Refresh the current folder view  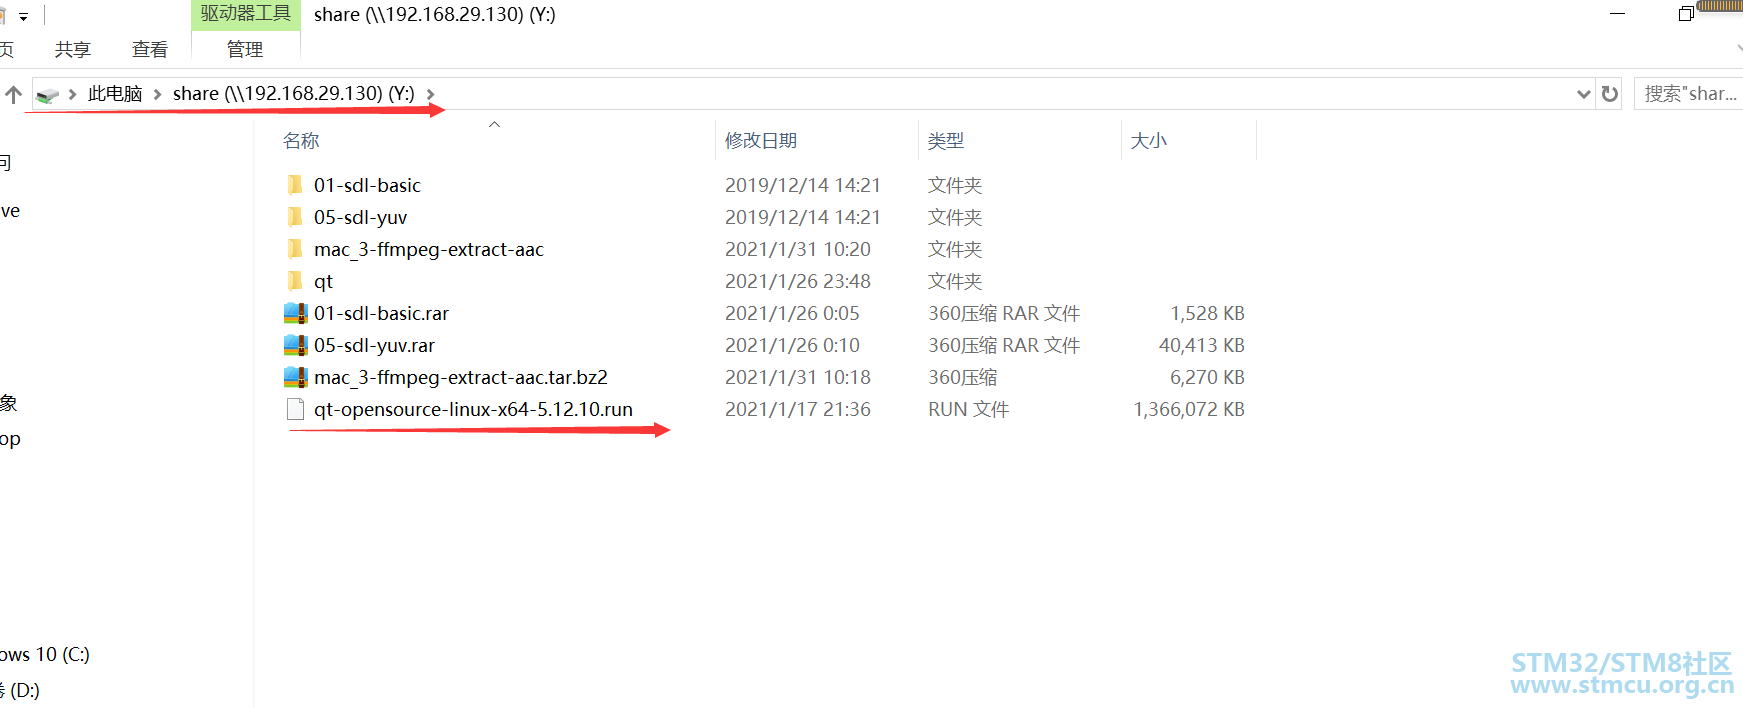click(1609, 94)
